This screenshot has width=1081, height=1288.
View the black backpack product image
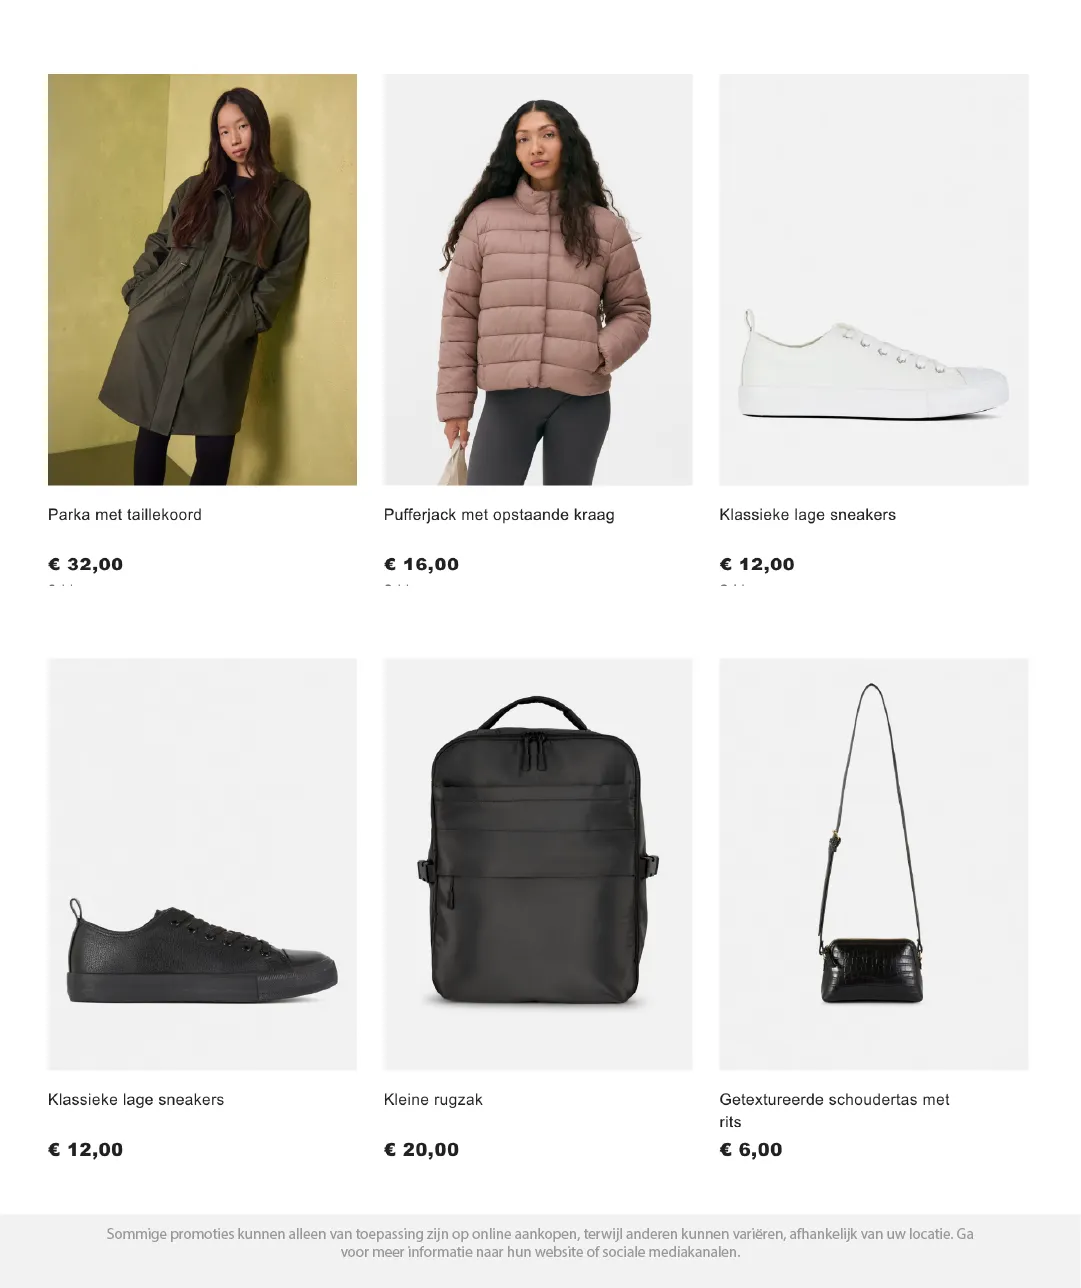pos(538,864)
